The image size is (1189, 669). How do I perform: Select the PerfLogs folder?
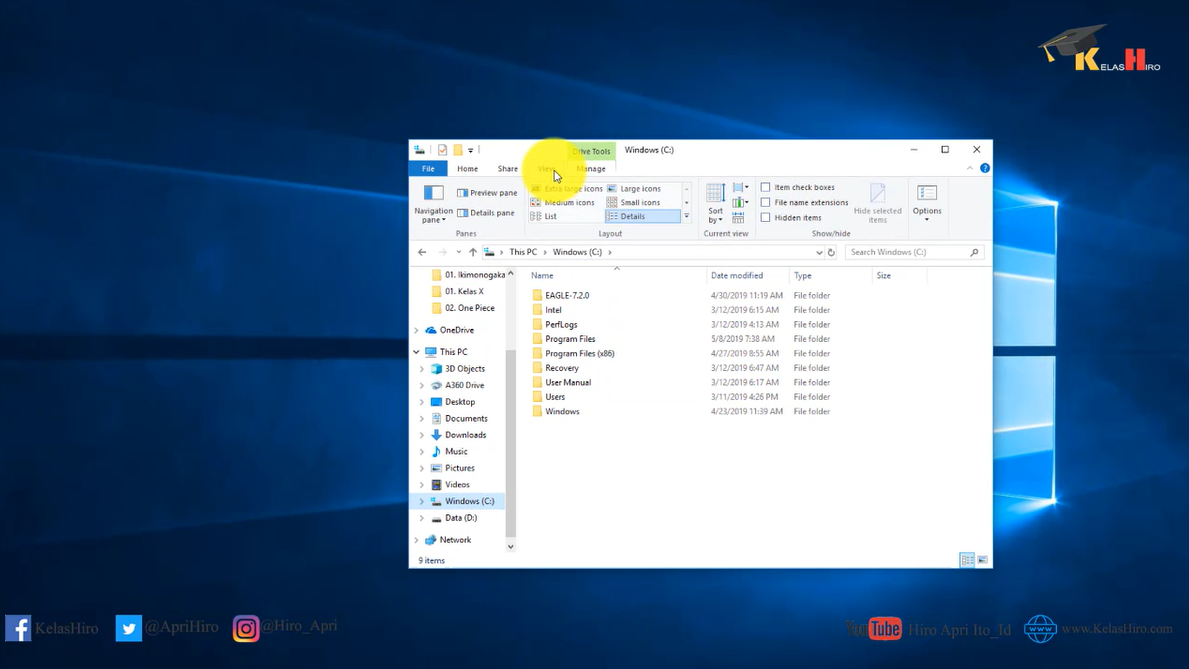click(560, 325)
